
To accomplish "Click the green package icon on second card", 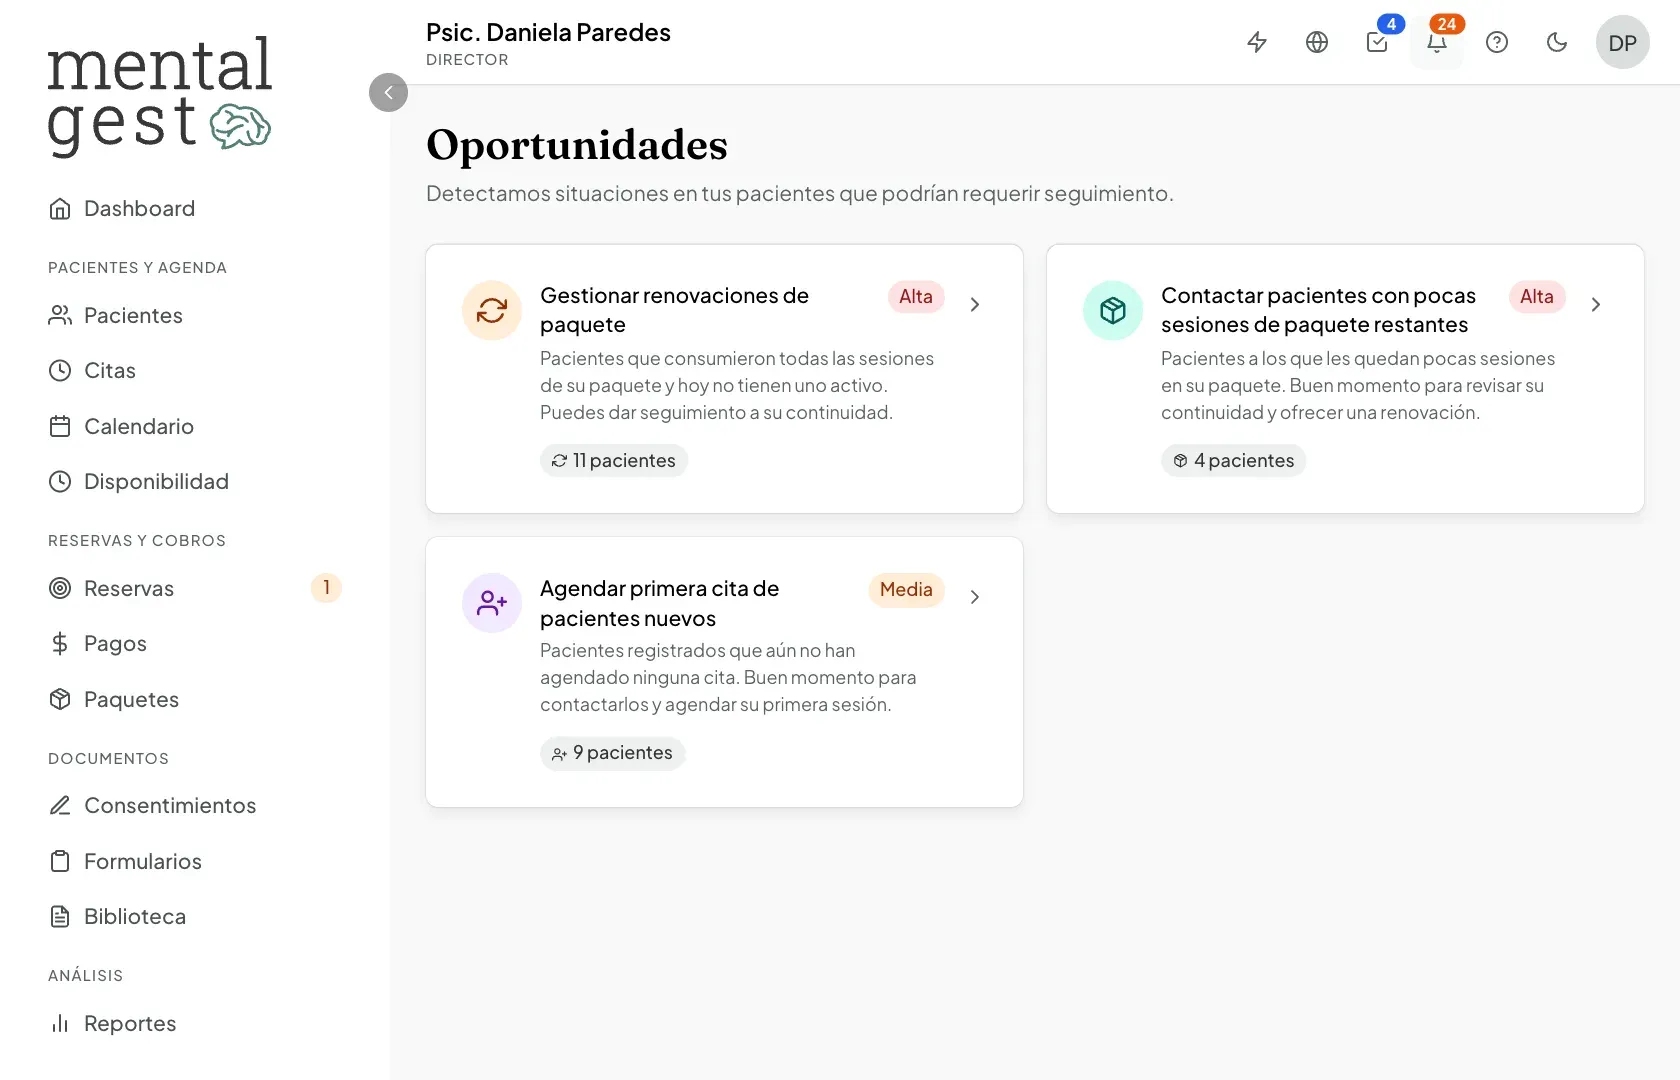I will click(1113, 310).
